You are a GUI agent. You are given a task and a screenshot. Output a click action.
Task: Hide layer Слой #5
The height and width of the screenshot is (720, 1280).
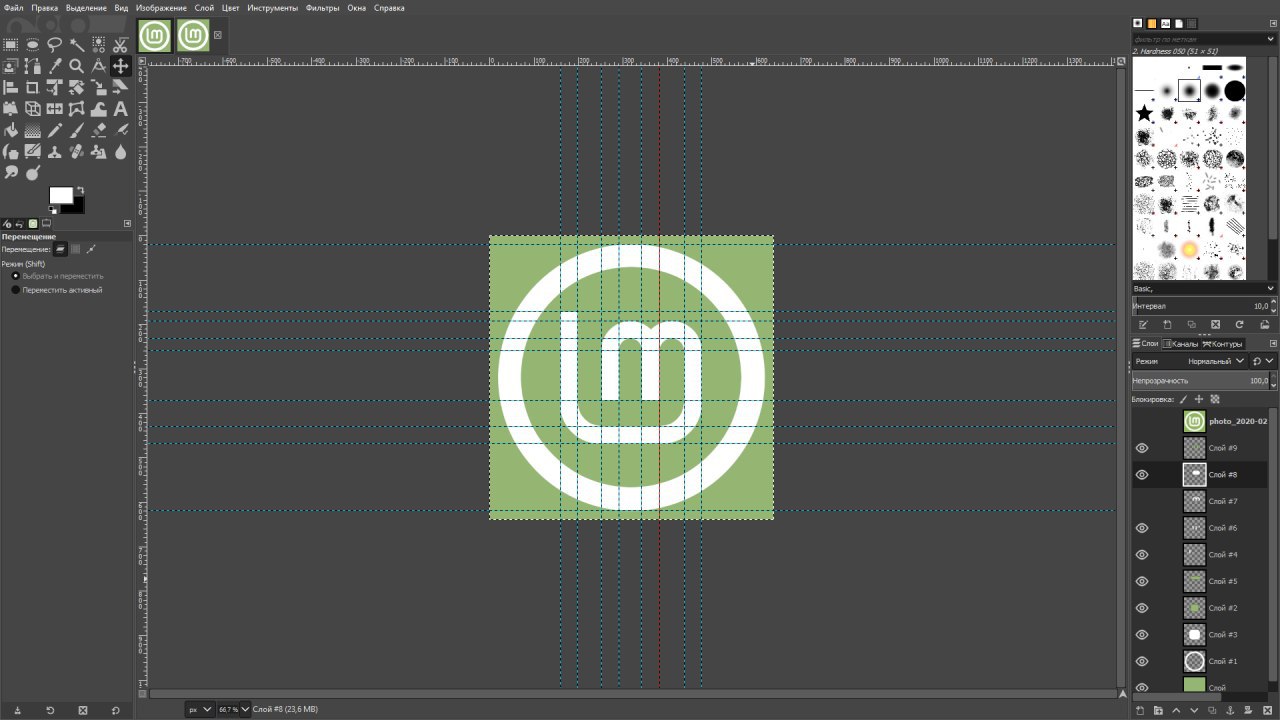pos(1142,581)
